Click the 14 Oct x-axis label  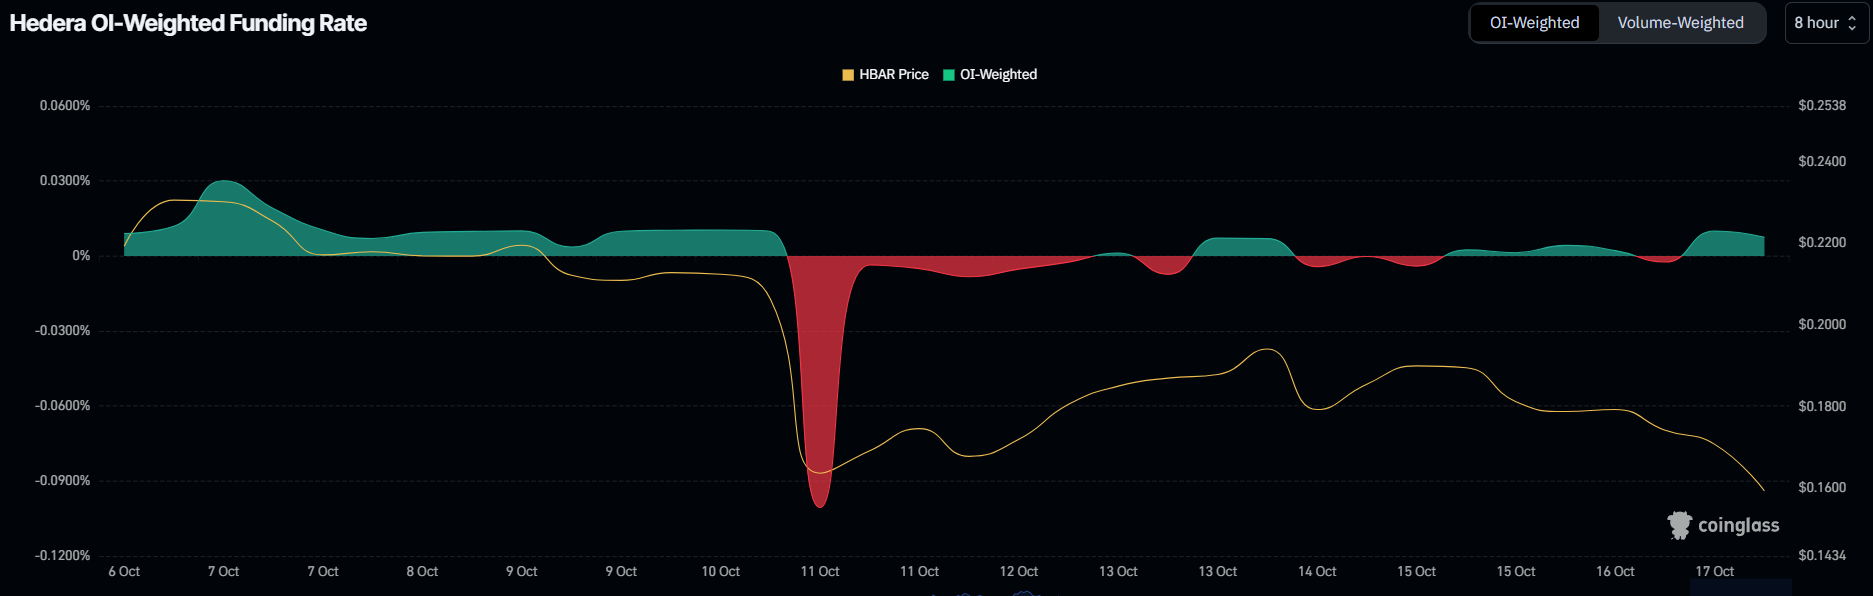pos(1317,572)
